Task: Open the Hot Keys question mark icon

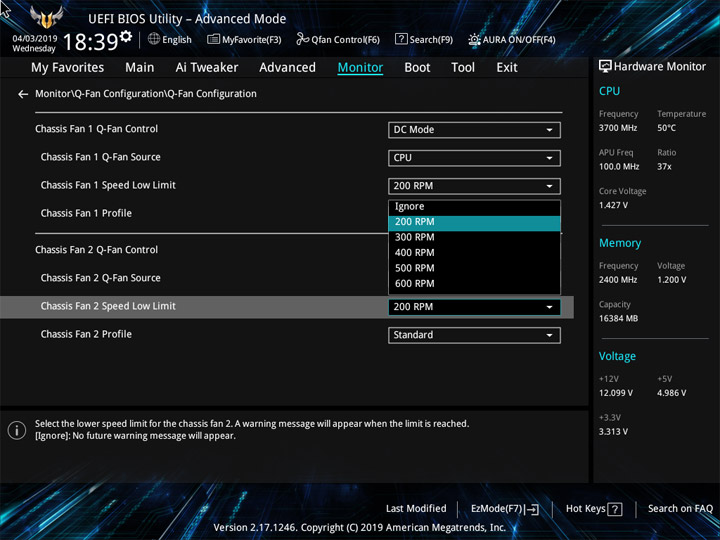Action: pos(614,509)
